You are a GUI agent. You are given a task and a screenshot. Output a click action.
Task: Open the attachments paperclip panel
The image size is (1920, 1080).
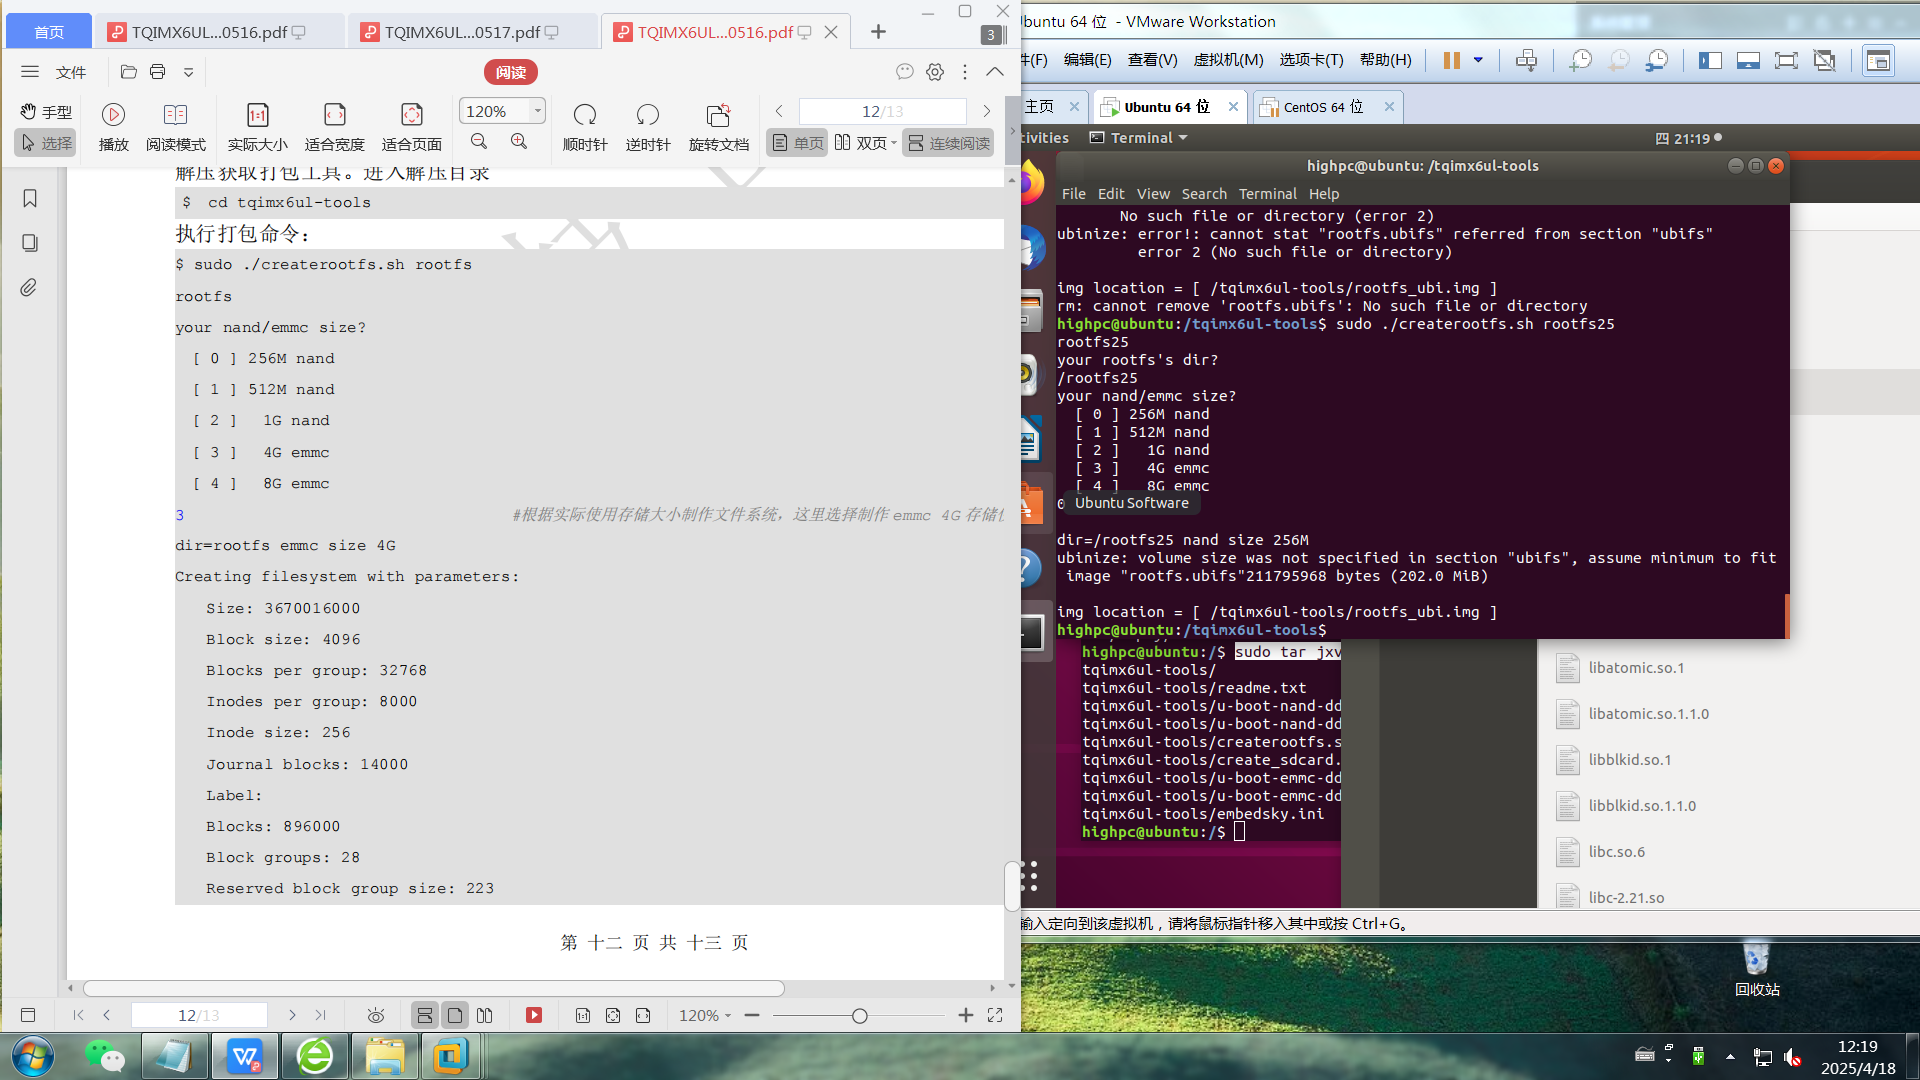coord(30,288)
